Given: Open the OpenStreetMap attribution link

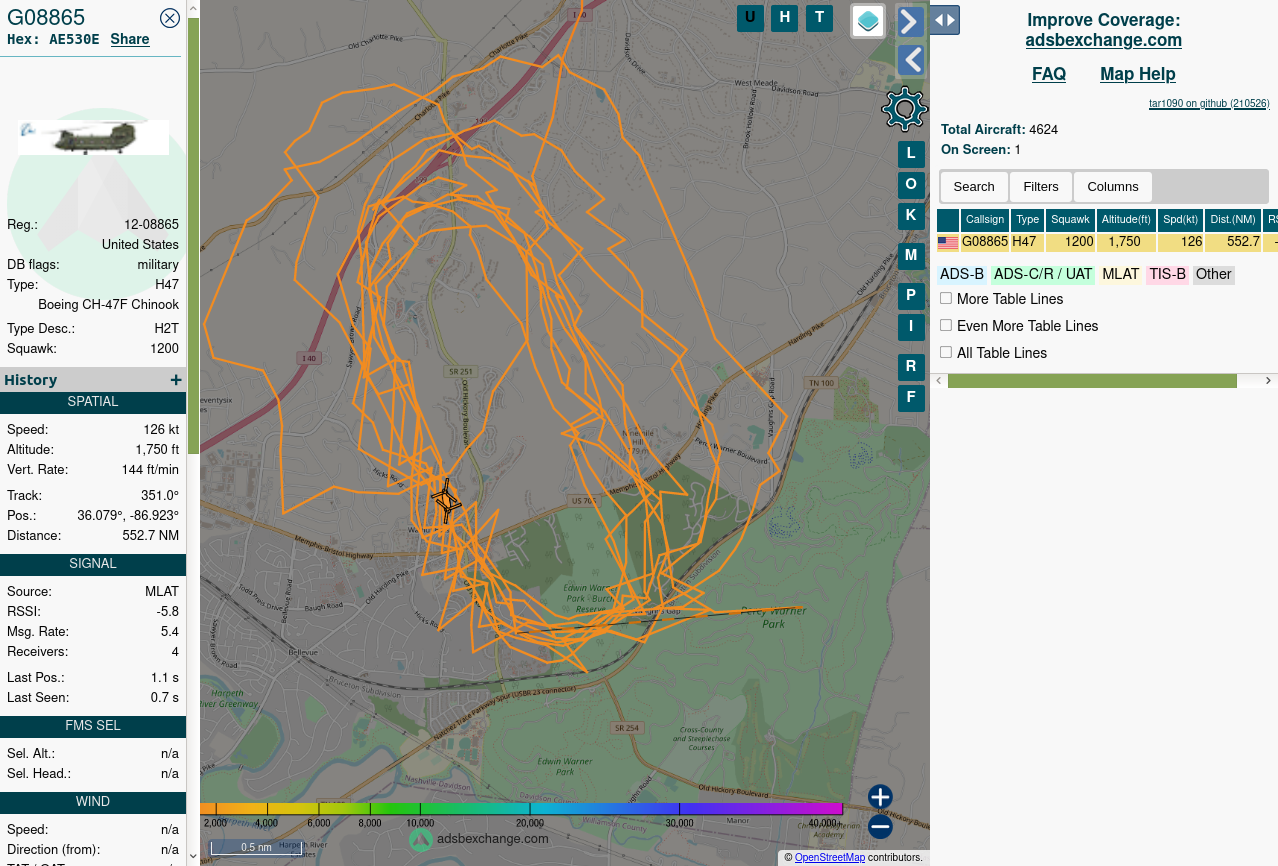Looking at the screenshot, I should click(830, 858).
